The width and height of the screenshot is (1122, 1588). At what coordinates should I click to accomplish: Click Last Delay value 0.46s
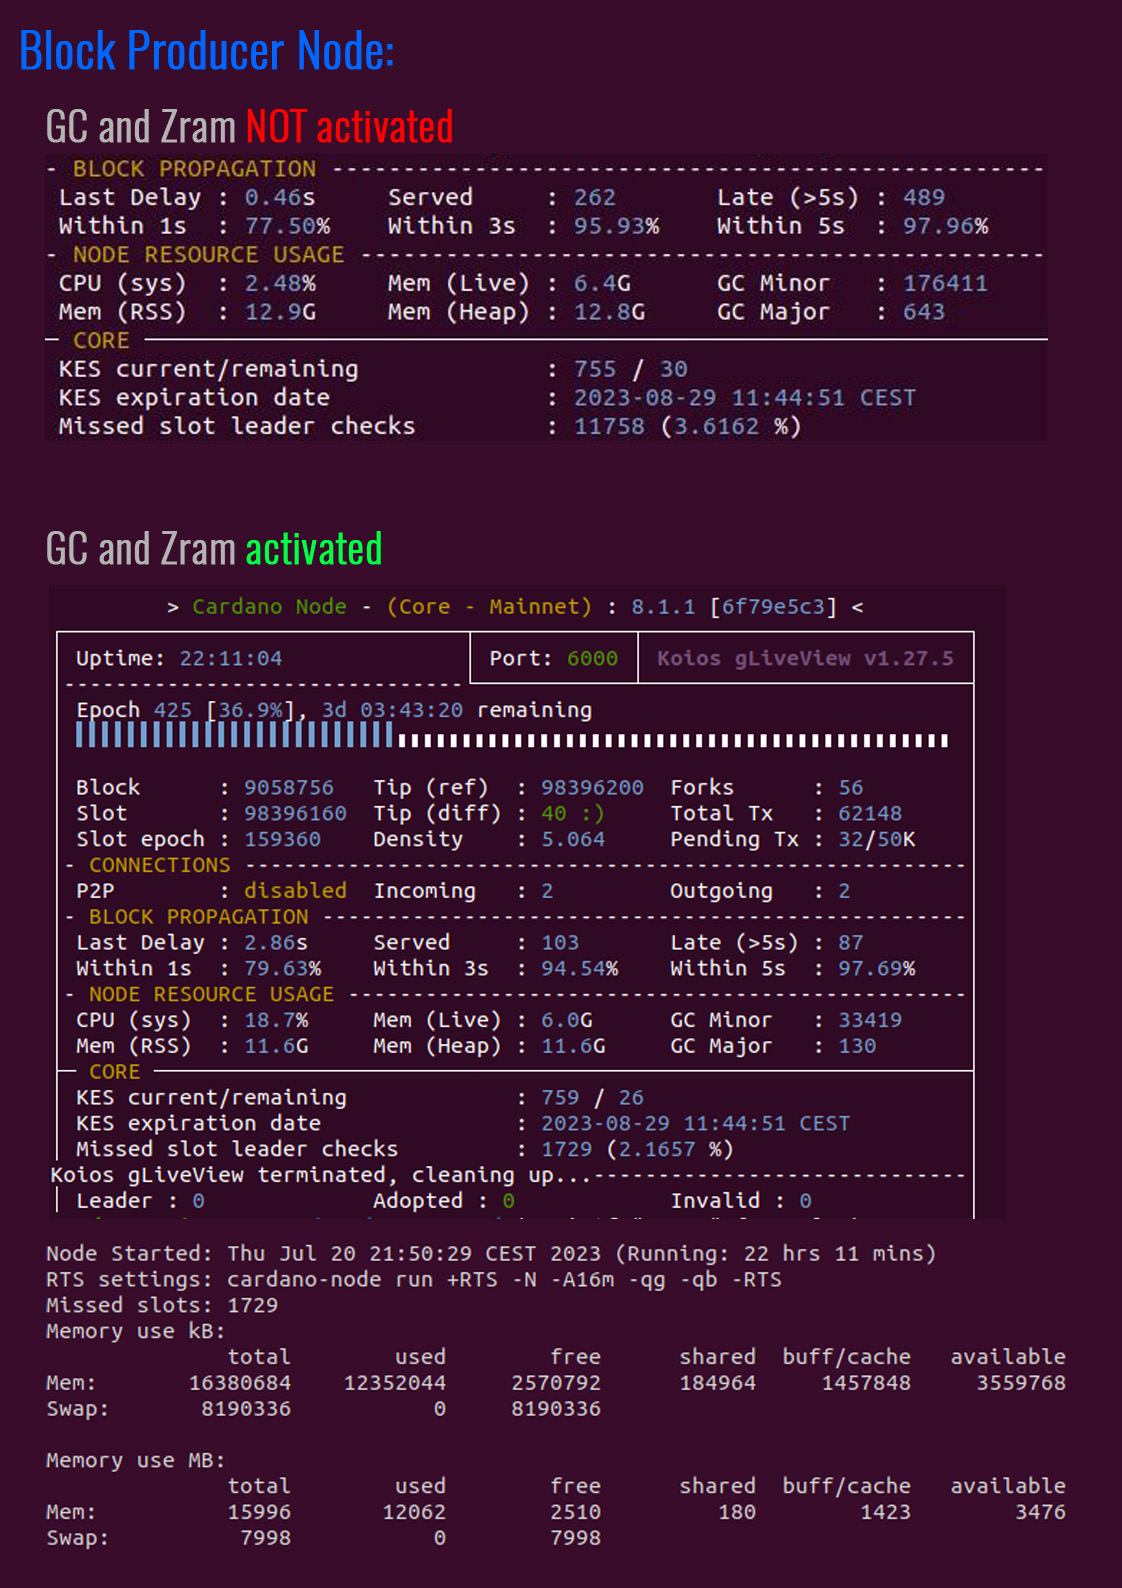(x=280, y=198)
